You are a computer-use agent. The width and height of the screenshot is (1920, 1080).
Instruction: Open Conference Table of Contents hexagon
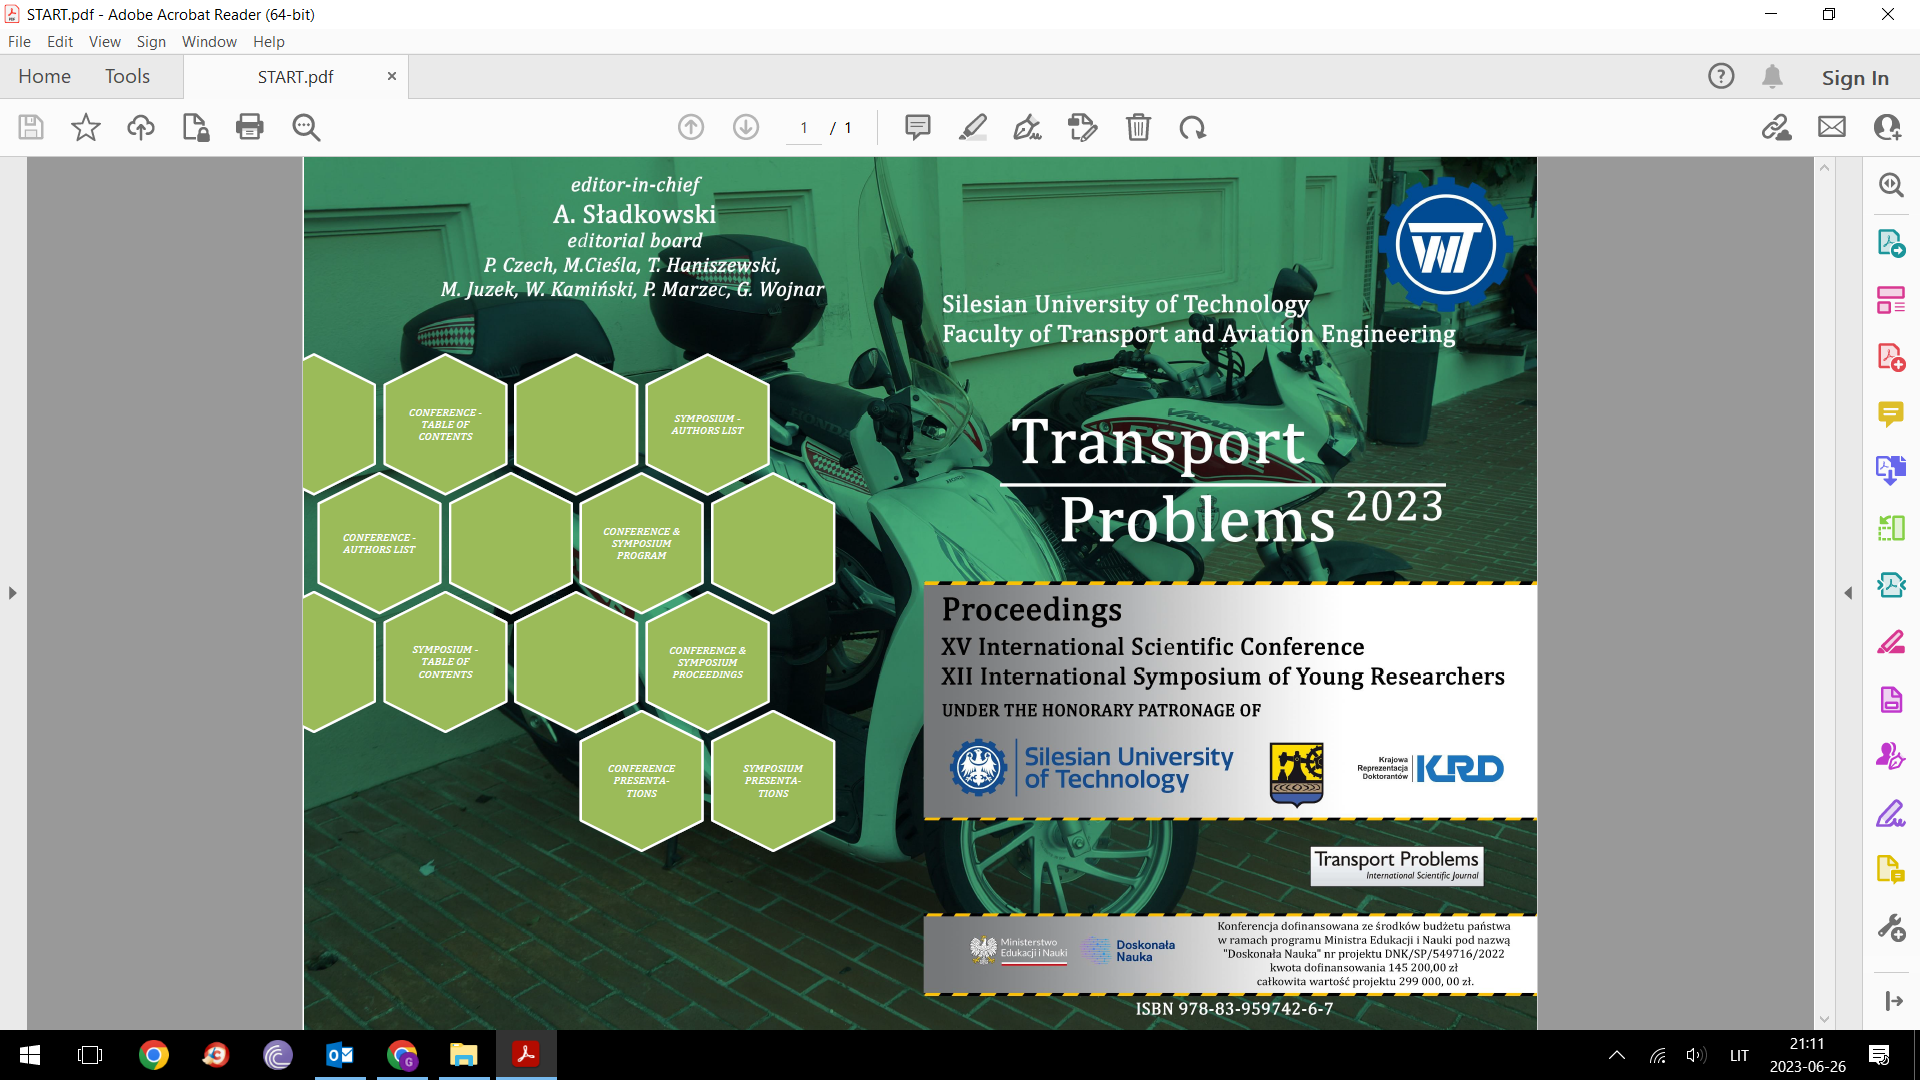(x=445, y=424)
